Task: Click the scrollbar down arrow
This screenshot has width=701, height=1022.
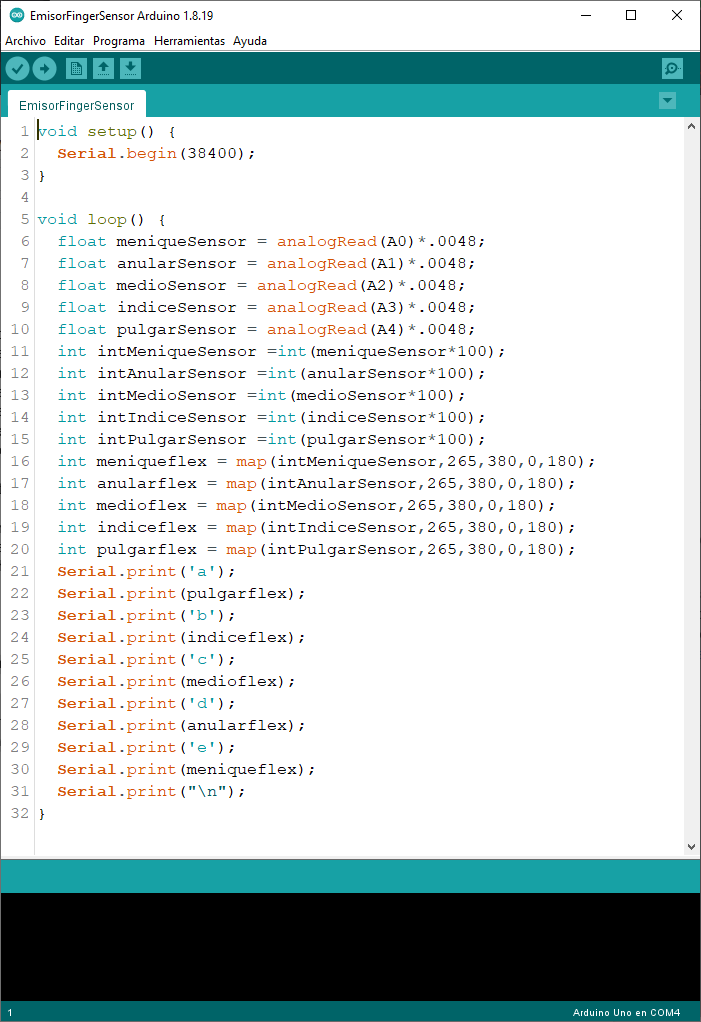Action: tap(691, 847)
